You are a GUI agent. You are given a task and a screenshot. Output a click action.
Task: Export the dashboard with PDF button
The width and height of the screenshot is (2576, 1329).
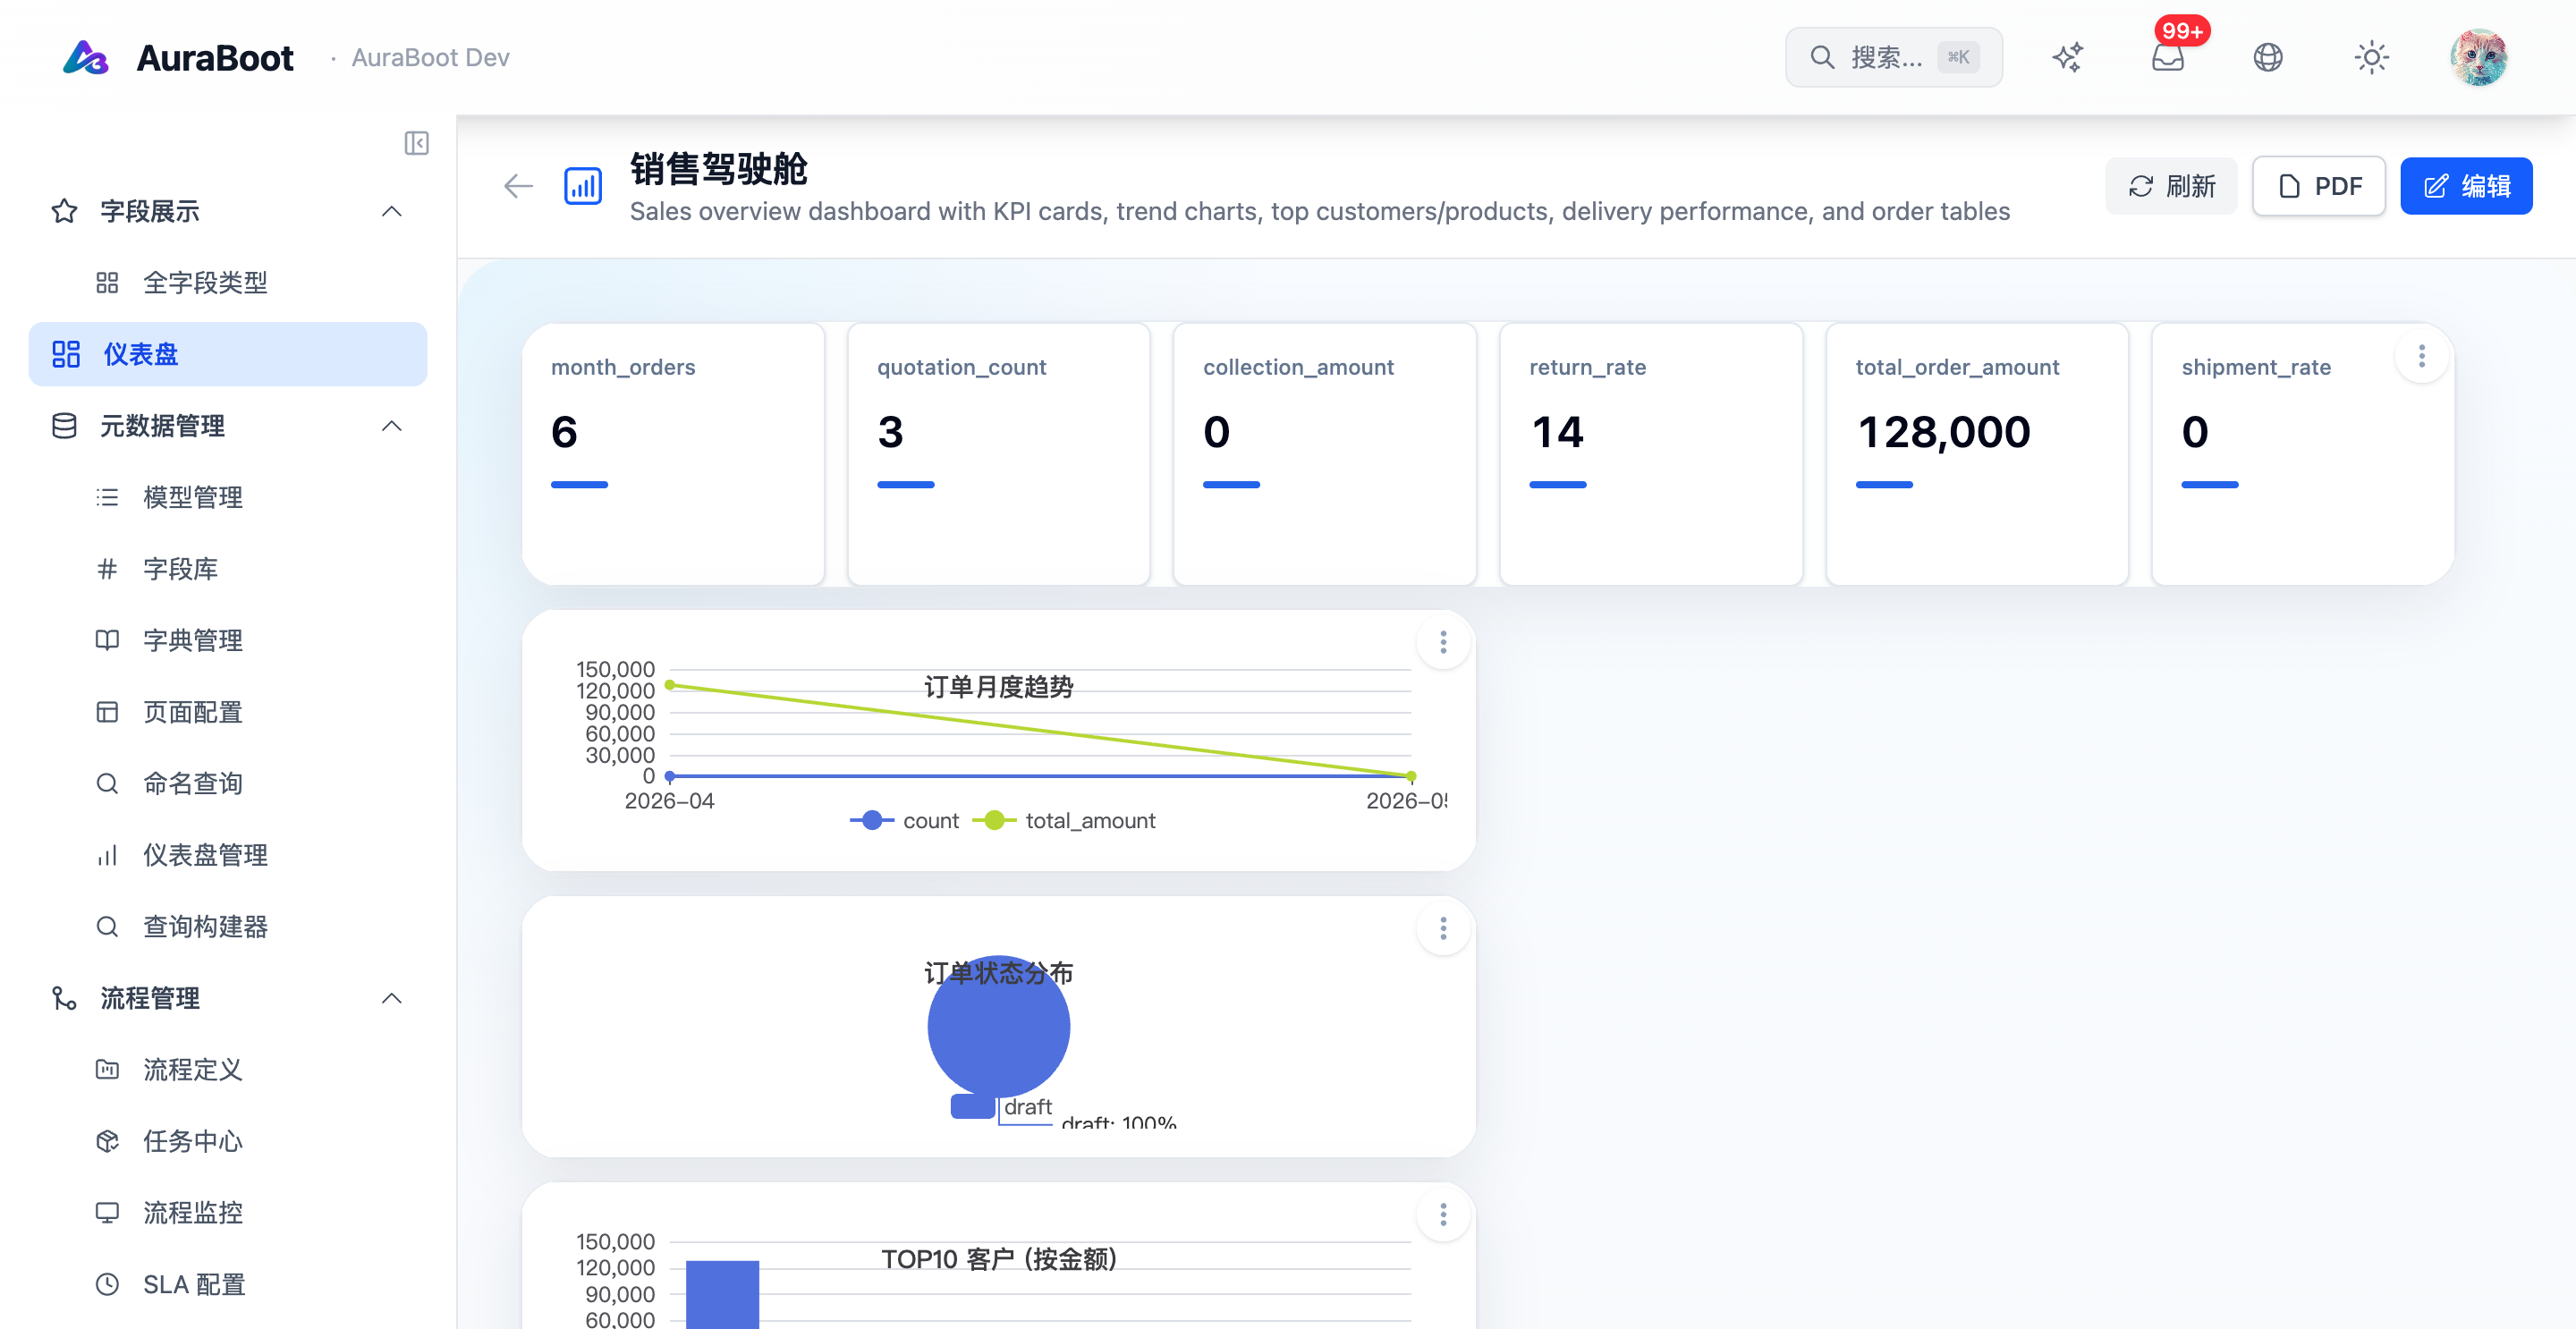2318,186
